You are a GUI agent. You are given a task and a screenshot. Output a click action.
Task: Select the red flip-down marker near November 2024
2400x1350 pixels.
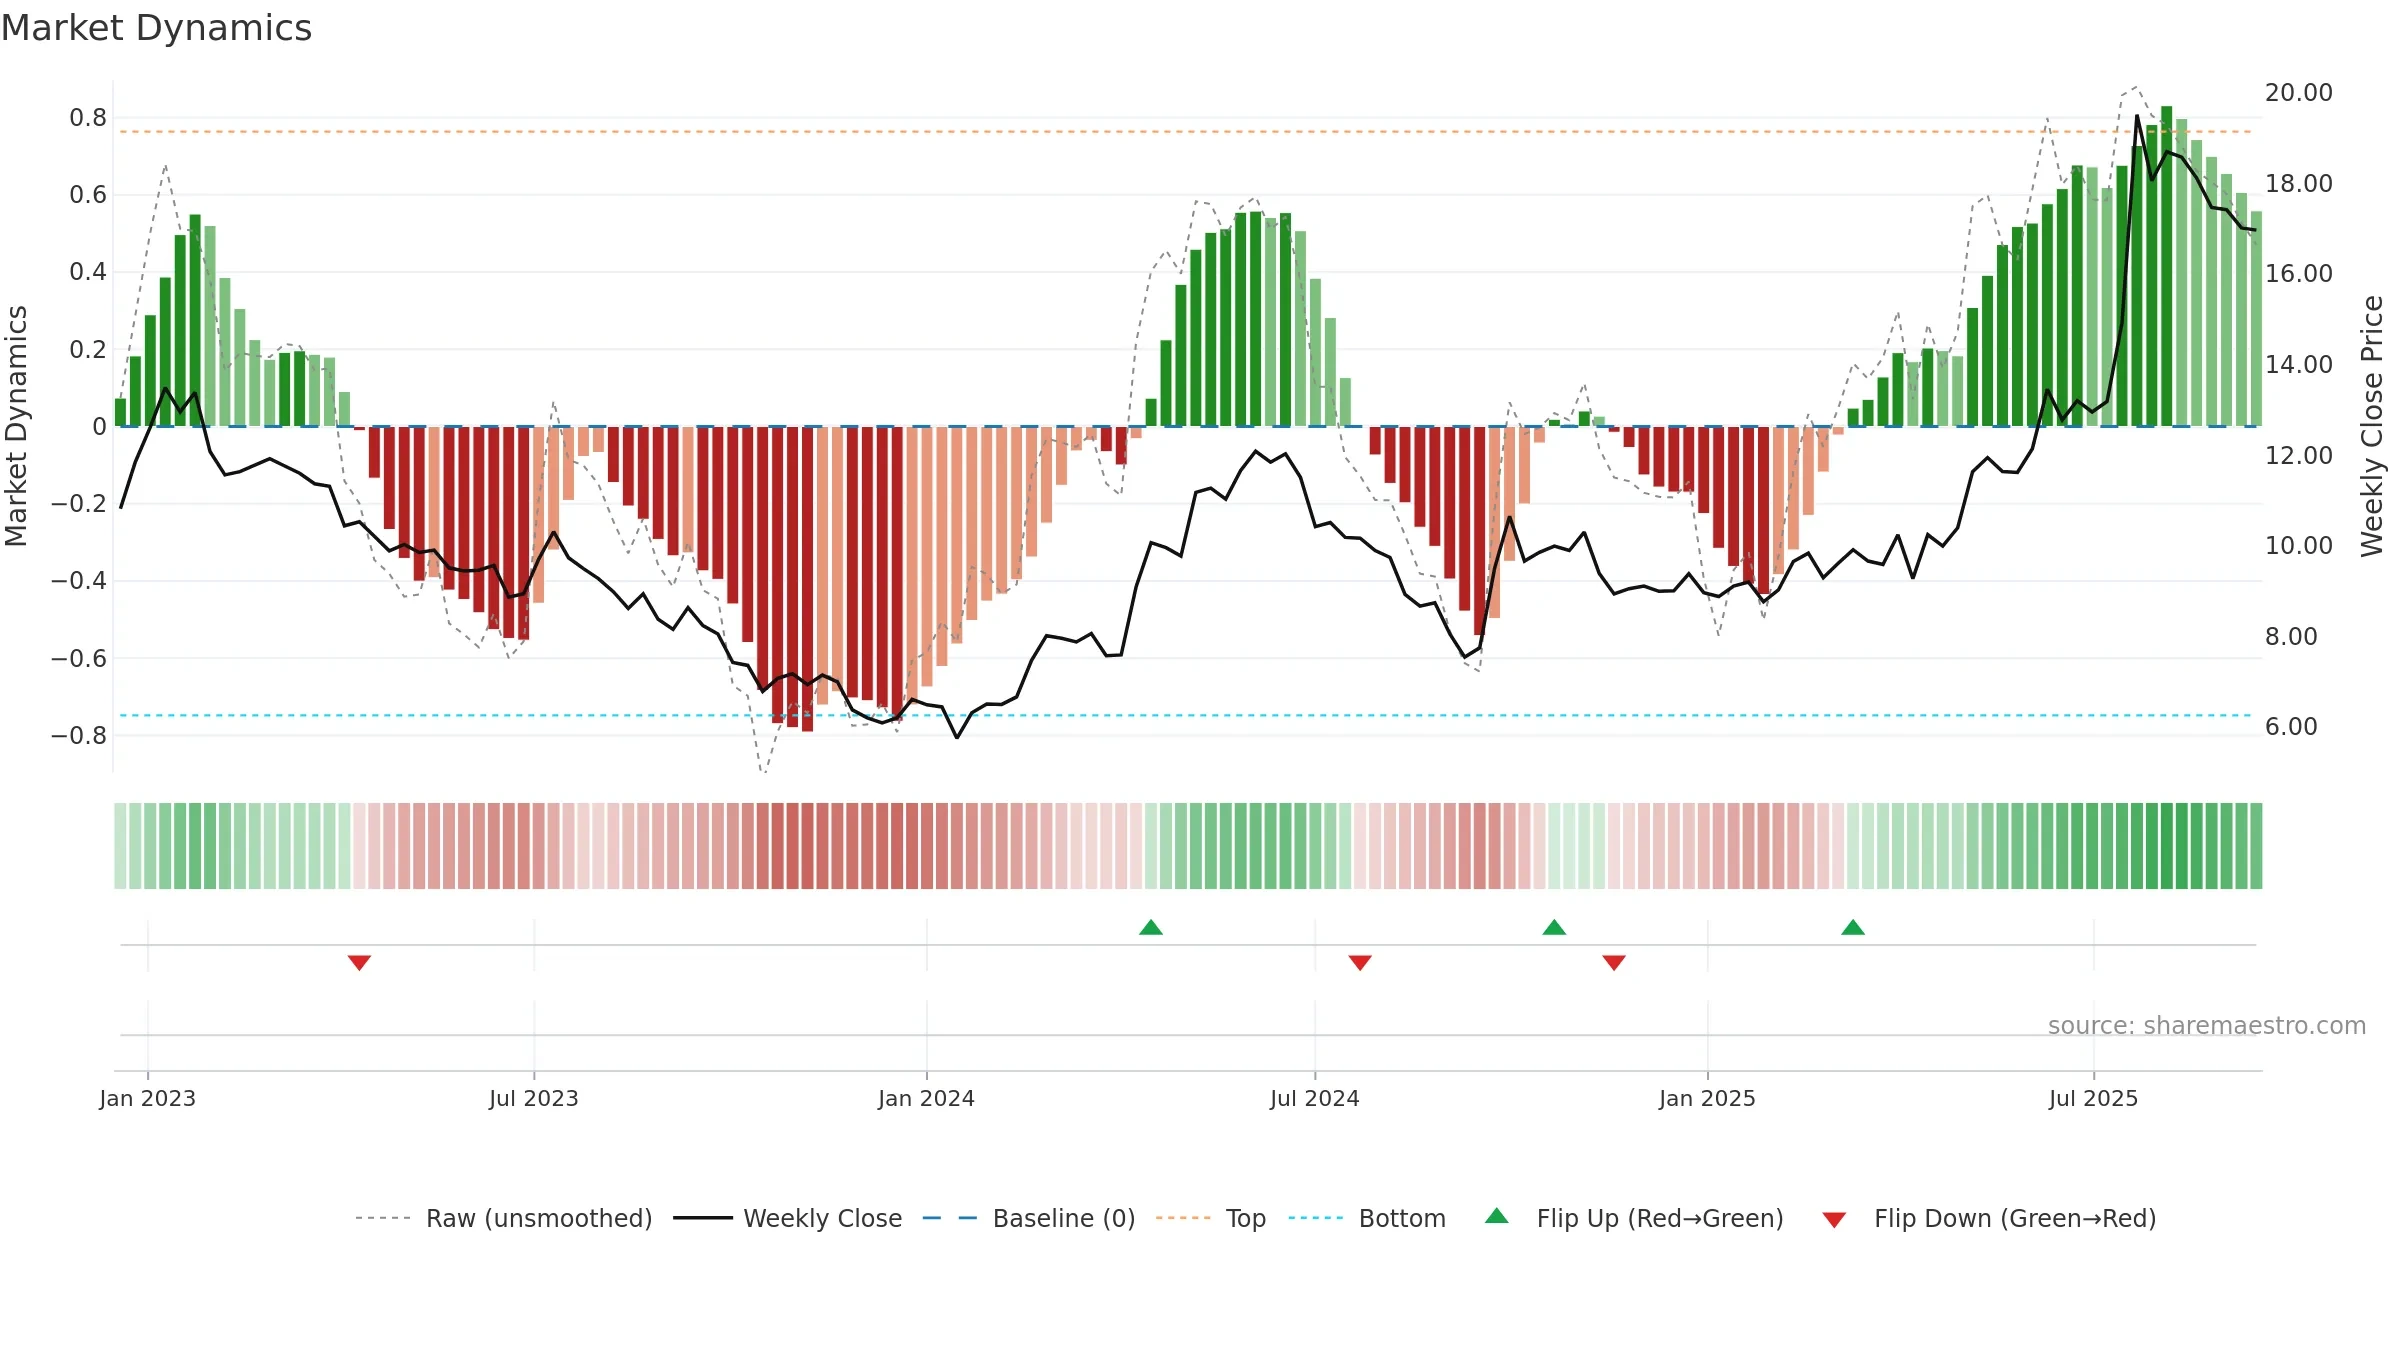pyautogui.click(x=1614, y=962)
